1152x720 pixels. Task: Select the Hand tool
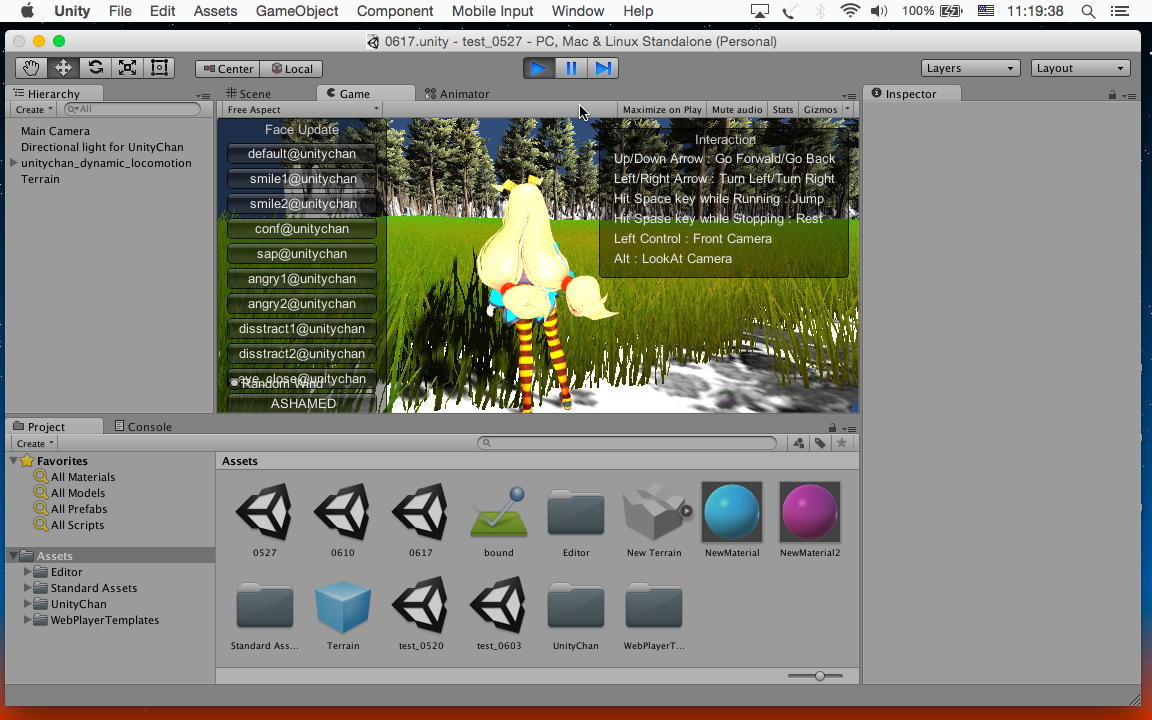click(31, 68)
